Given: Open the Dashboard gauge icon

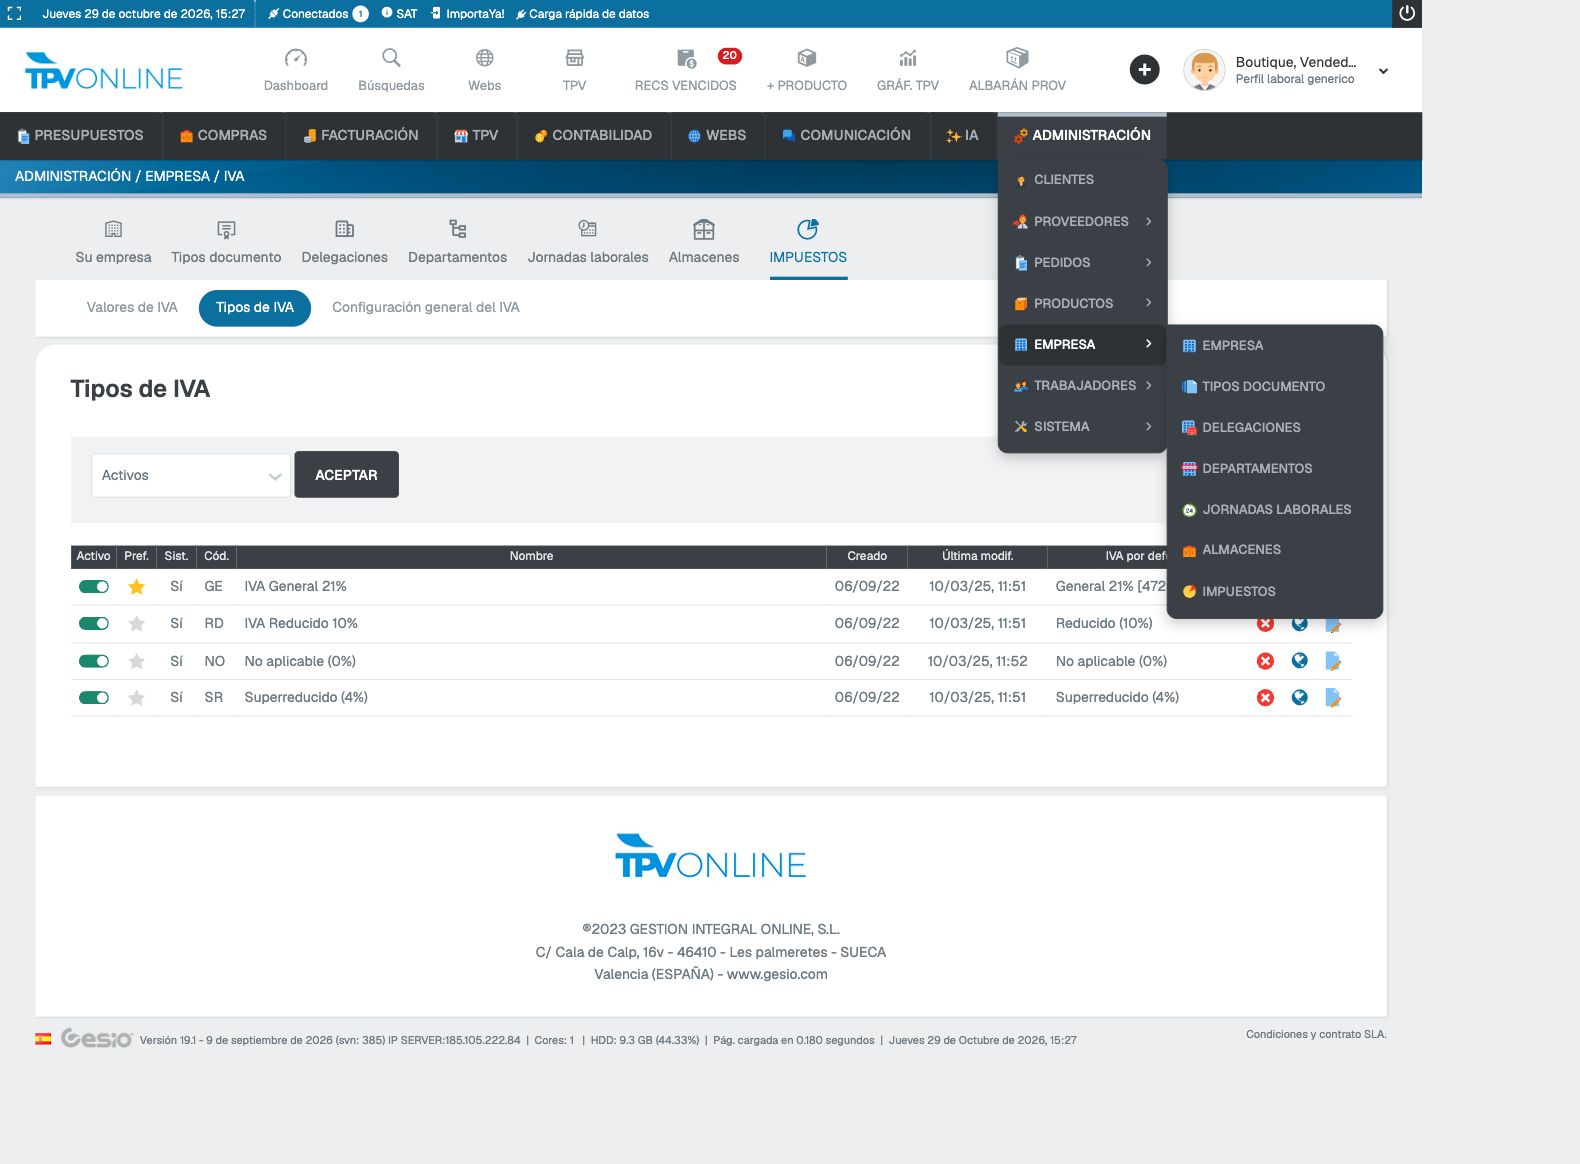Looking at the screenshot, I should 296,58.
